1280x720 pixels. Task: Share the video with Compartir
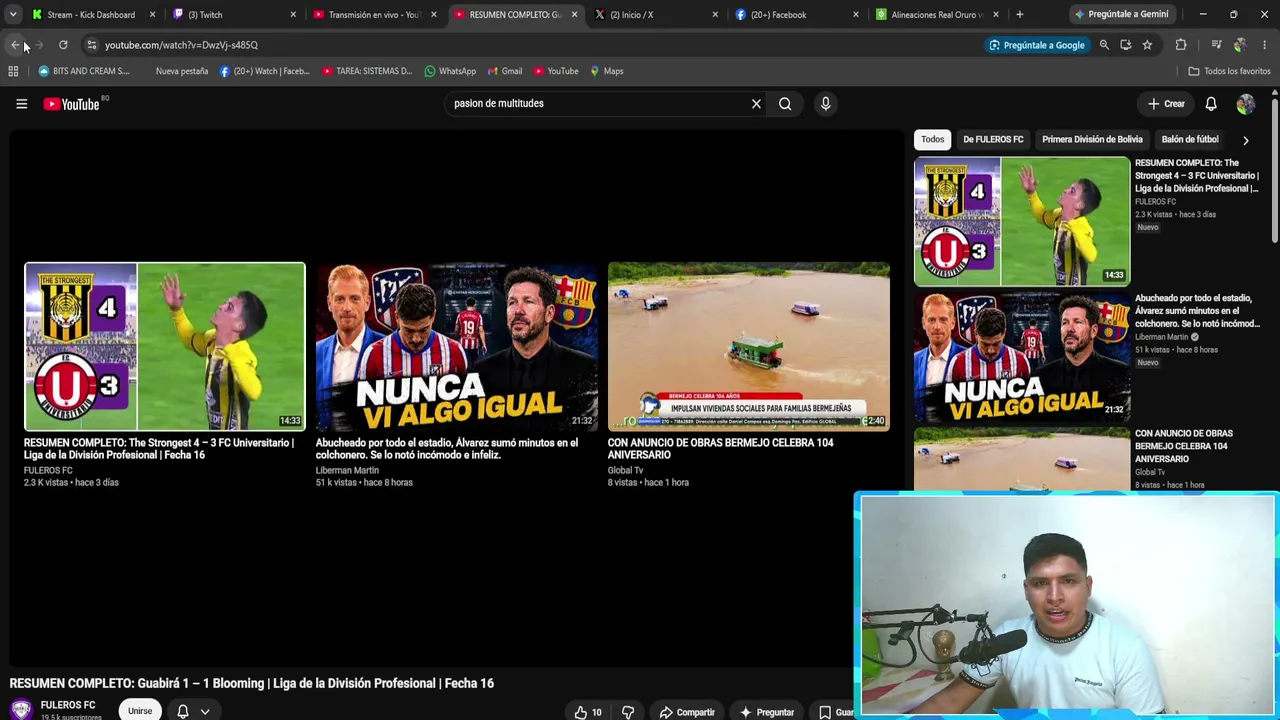pyautogui.click(x=687, y=712)
